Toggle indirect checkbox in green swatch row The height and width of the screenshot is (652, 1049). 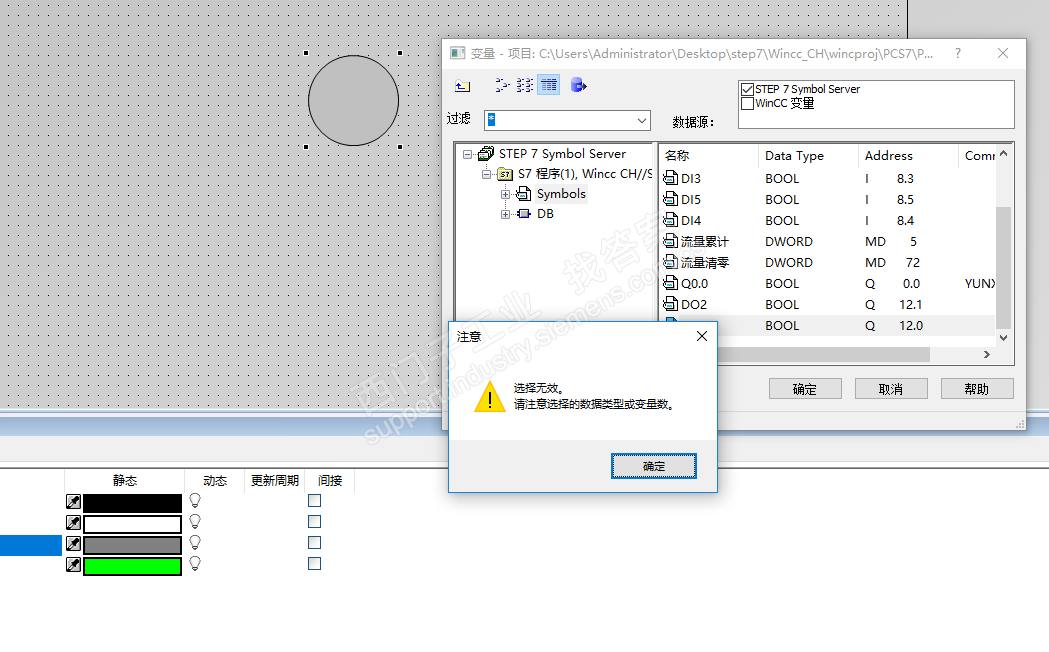[314, 563]
